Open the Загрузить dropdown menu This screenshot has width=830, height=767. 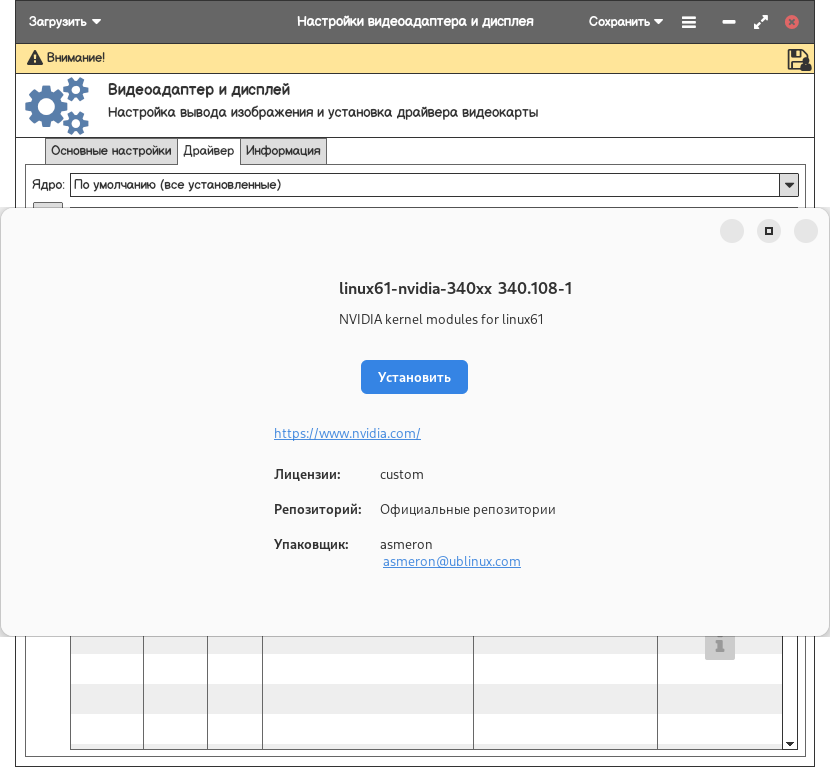point(65,22)
